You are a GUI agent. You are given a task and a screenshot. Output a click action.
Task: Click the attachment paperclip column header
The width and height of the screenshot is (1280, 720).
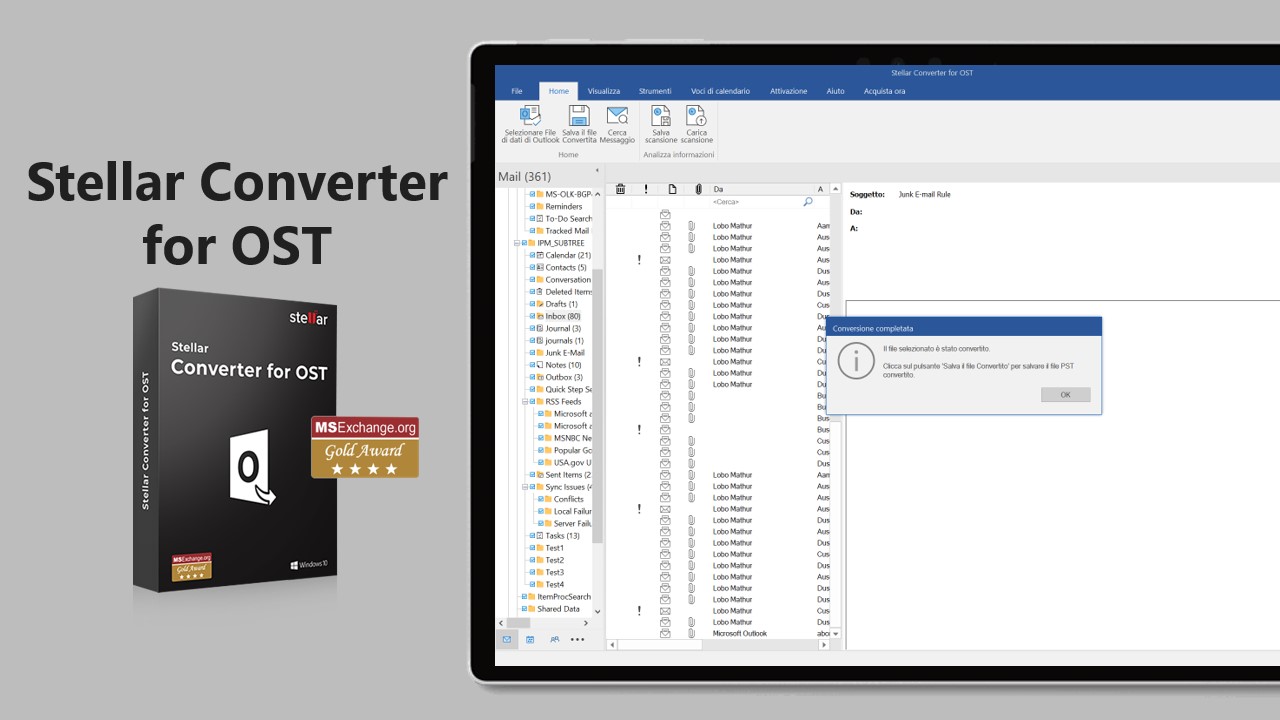698,189
